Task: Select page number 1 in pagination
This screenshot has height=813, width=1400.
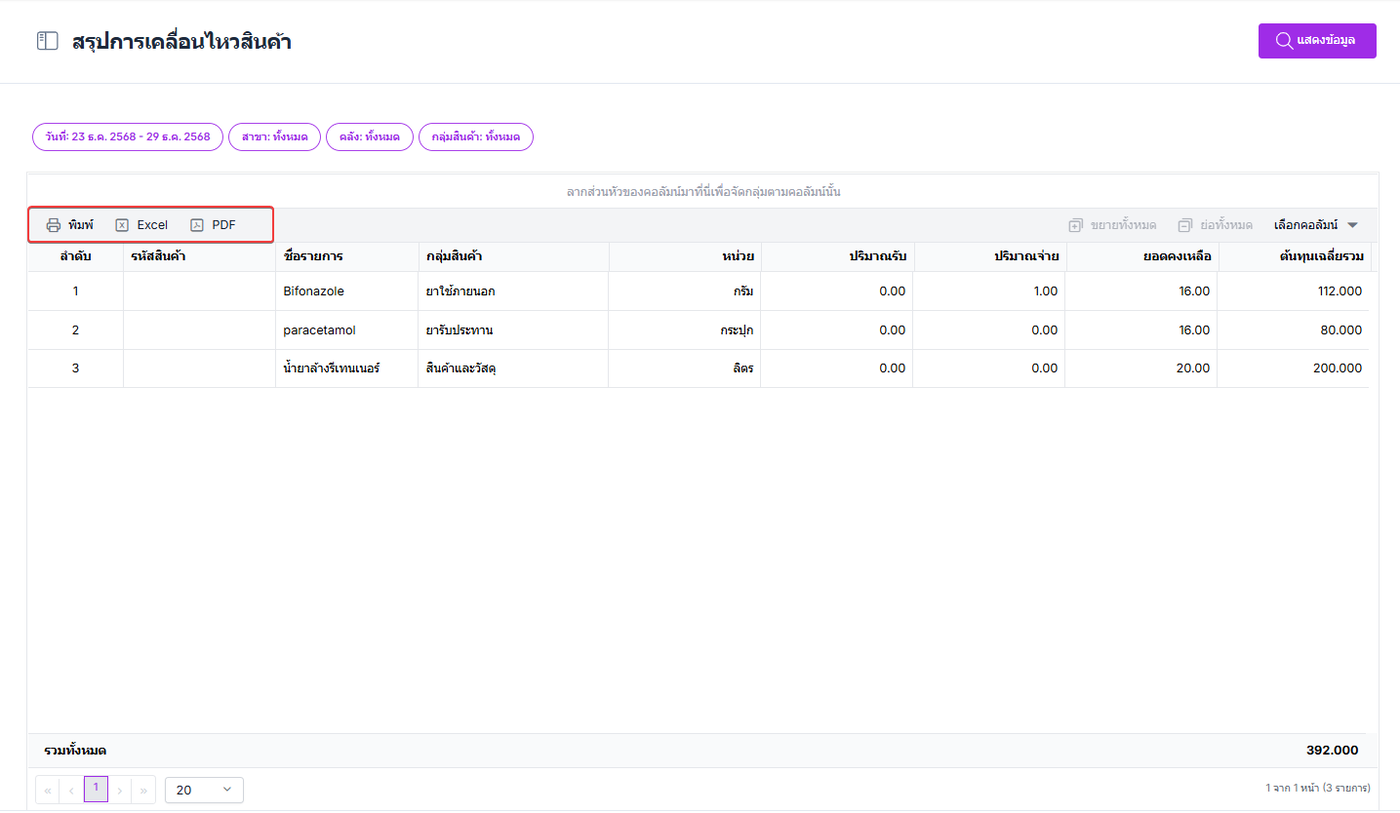Action: coord(96,789)
